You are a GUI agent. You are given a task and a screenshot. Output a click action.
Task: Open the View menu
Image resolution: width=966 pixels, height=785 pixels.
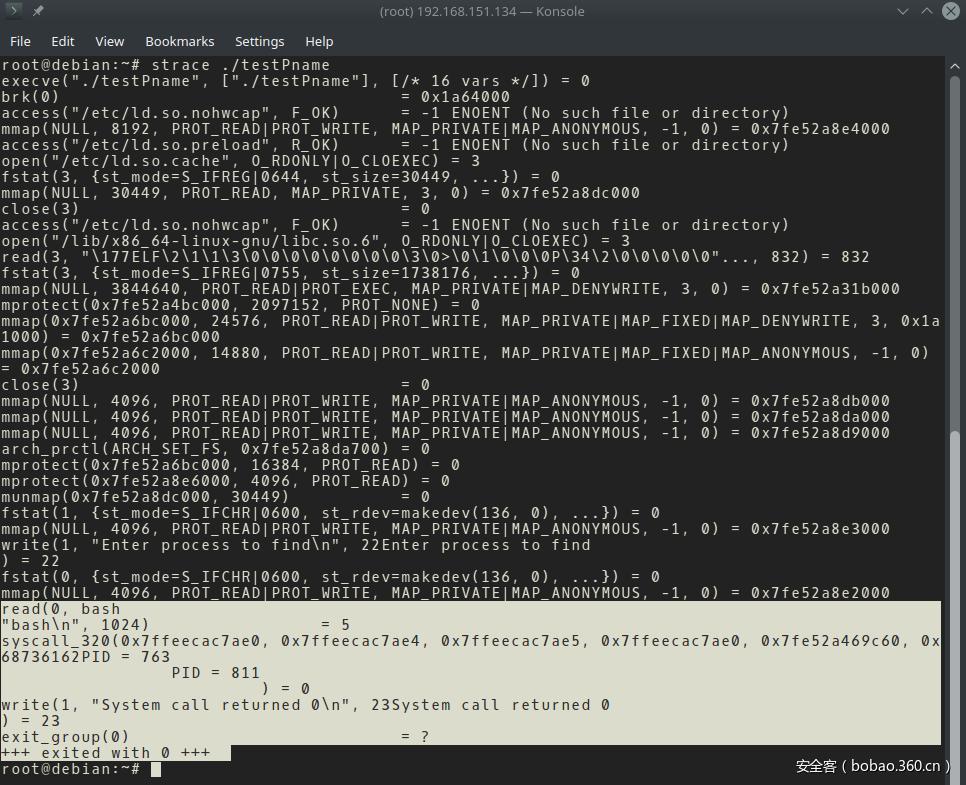pyautogui.click(x=109, y=41)
